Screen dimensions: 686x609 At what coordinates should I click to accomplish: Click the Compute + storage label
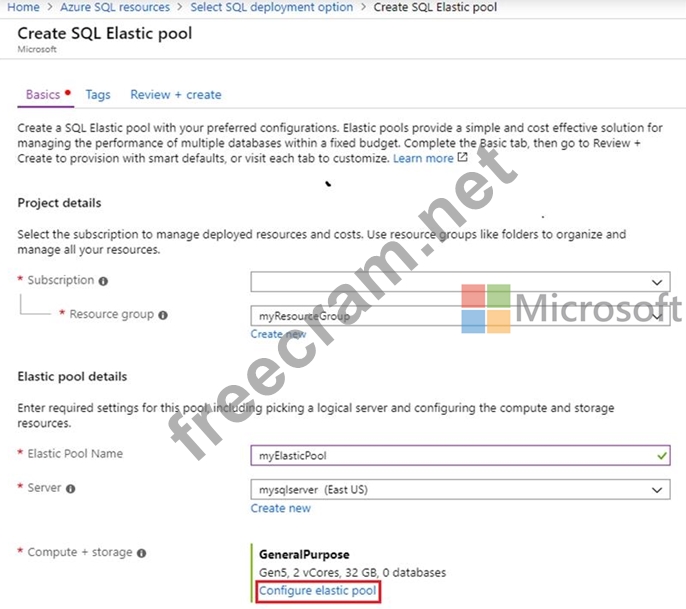(x=80, y=552)
